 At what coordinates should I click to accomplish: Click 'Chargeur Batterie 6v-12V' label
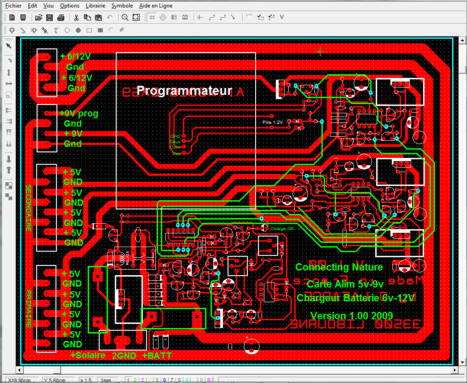point(355,298)
